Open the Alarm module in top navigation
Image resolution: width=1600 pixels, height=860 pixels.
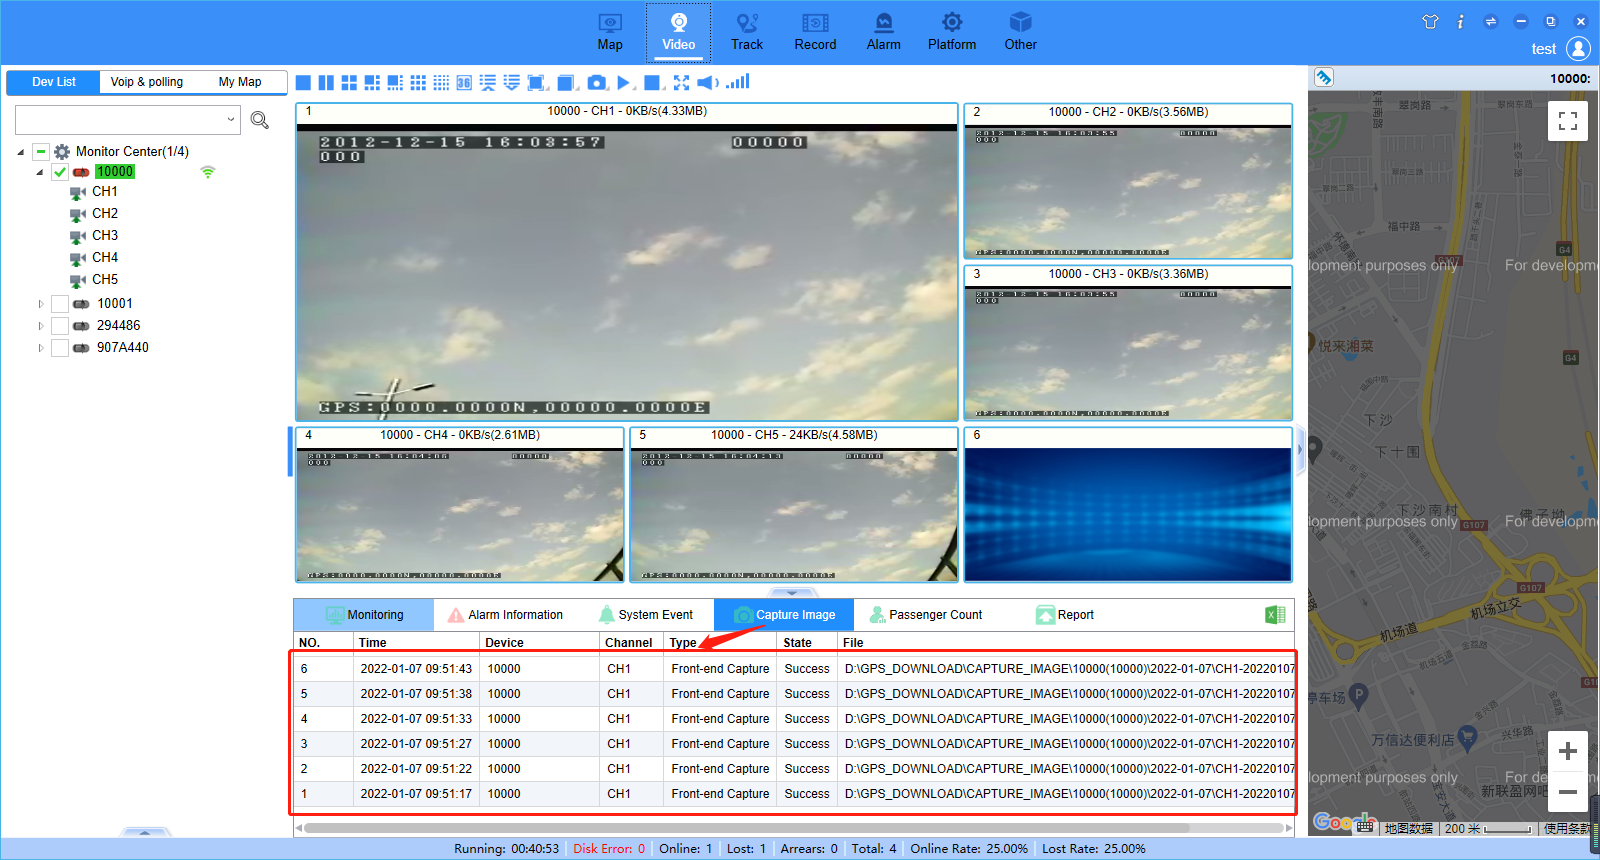coord(883,31)
